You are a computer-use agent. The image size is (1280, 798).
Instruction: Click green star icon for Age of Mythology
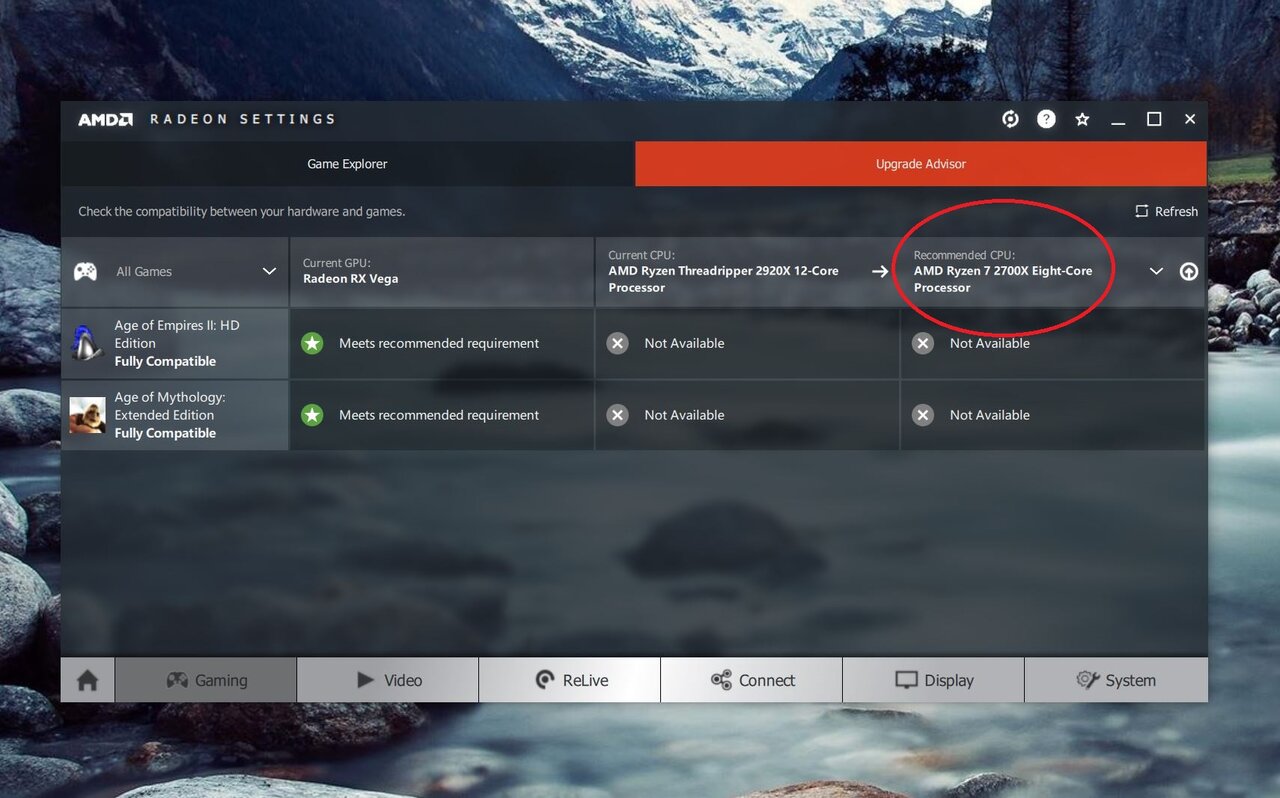313,415
